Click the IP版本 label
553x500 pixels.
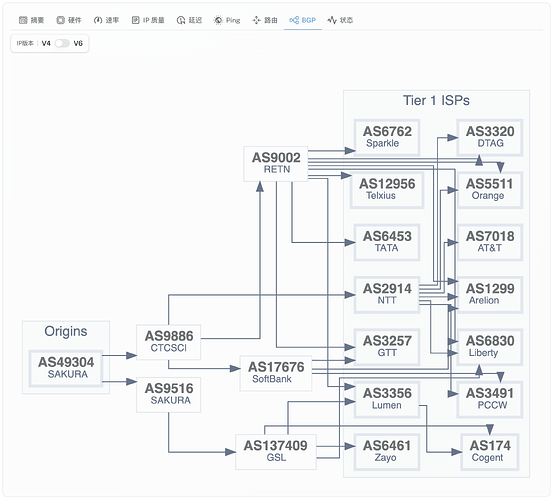(x=25, y=43)
